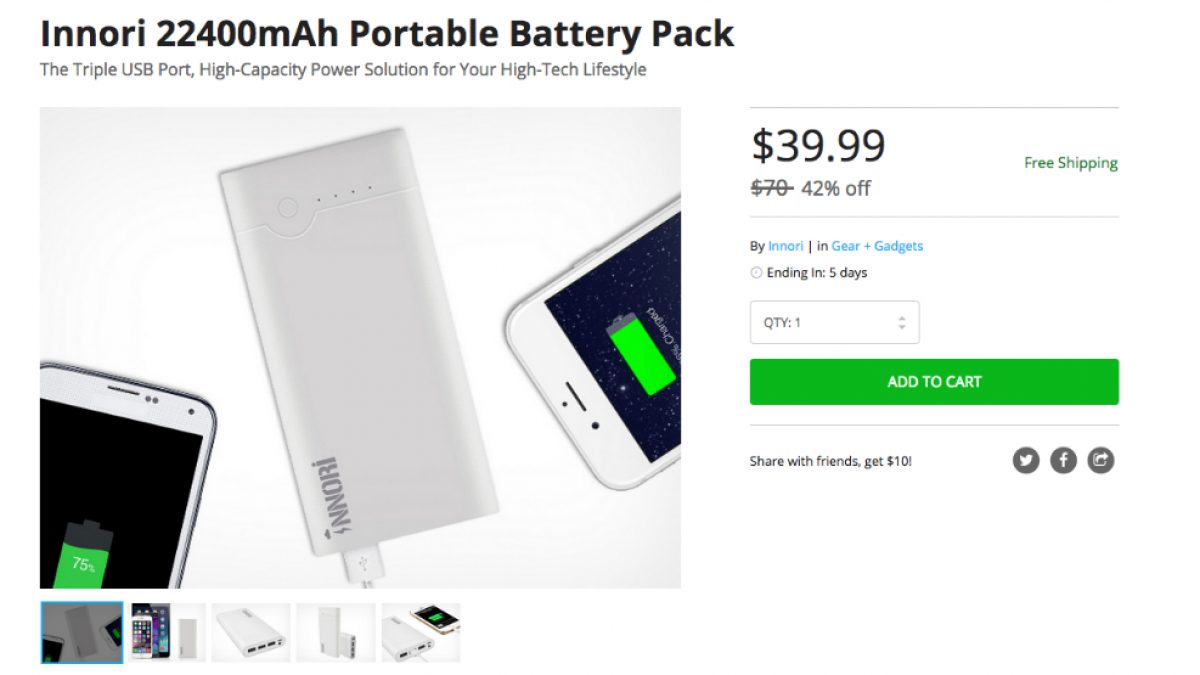Open the Gear + Gadgets category link
The image size is (1200, 675).
click(877, 246)
